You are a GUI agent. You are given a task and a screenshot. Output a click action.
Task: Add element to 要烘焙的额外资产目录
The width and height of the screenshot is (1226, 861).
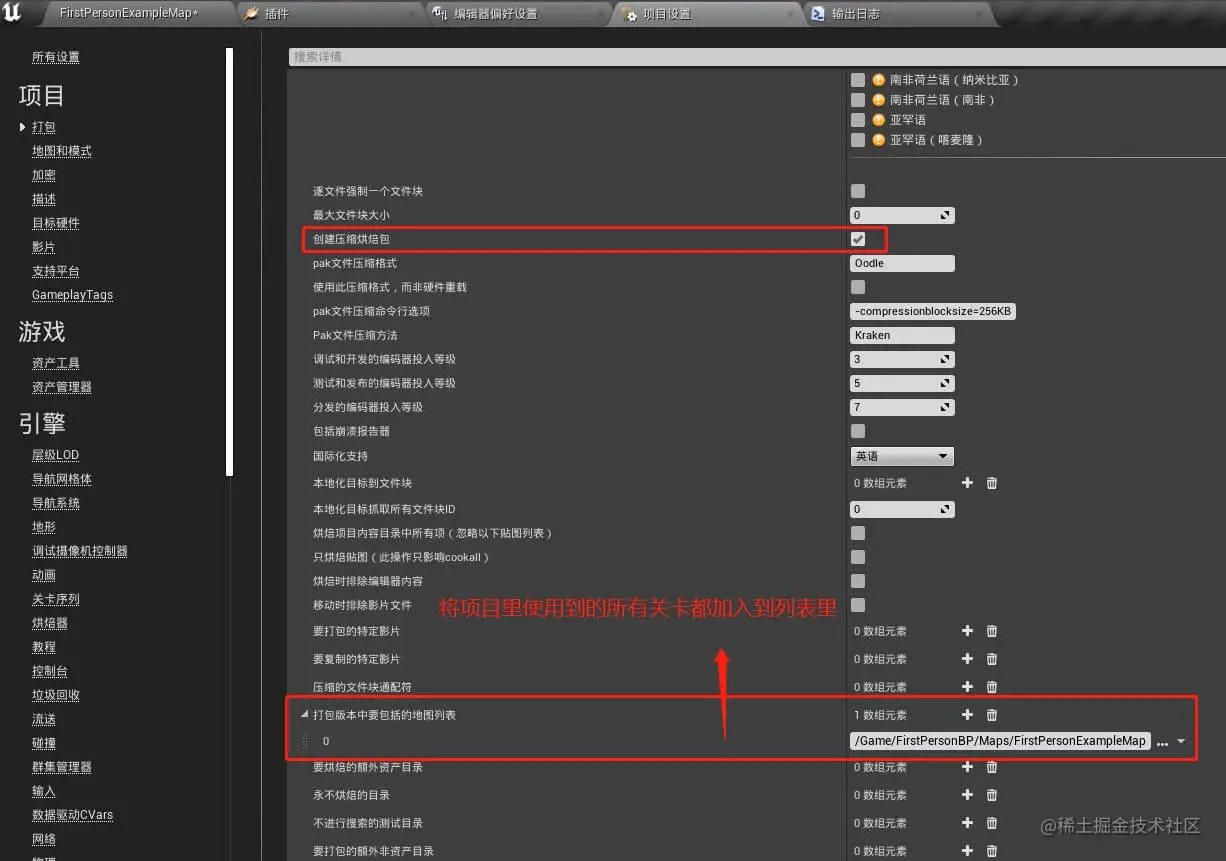pyautogui.click(x=967, y=767)
